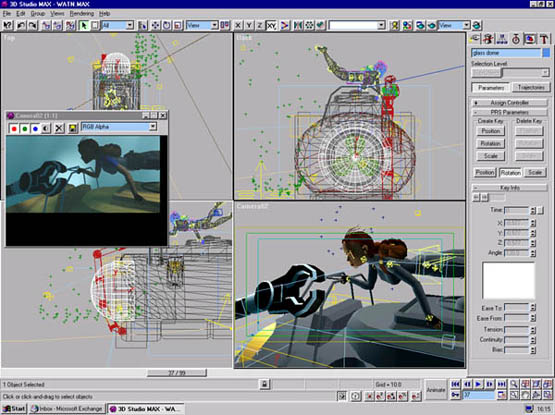Open the Display command panel tab
The width and height of the screenshot is (555, 415).
point(530,39)
